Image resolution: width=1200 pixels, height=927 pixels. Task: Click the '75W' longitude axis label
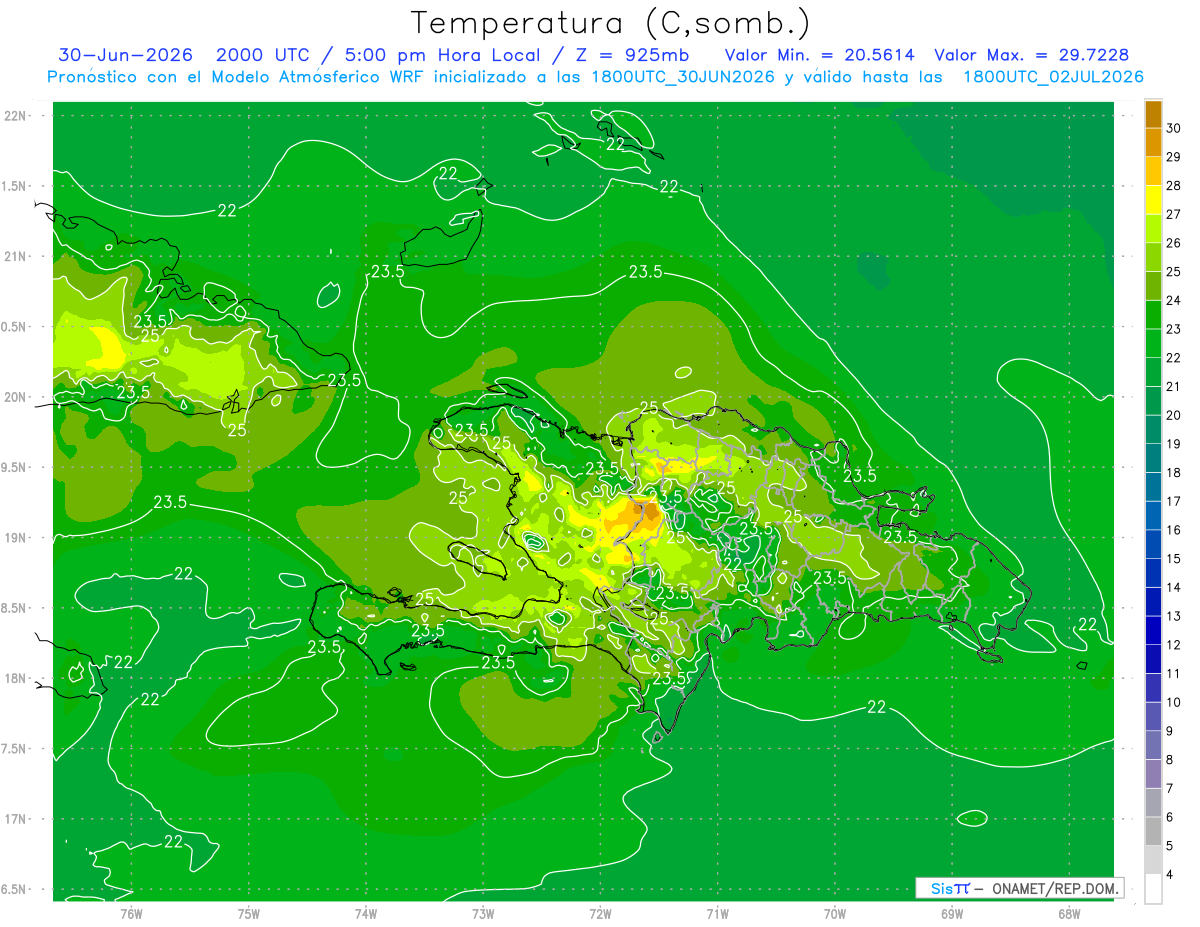point(249,914)
